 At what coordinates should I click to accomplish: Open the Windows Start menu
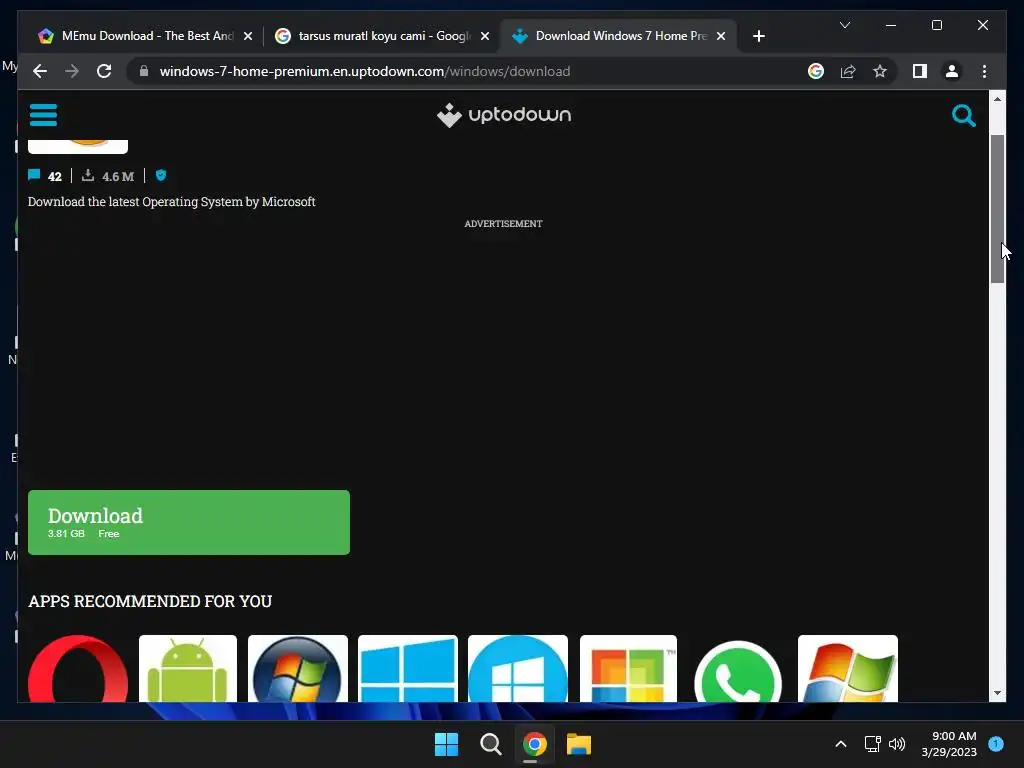point(447,744)
